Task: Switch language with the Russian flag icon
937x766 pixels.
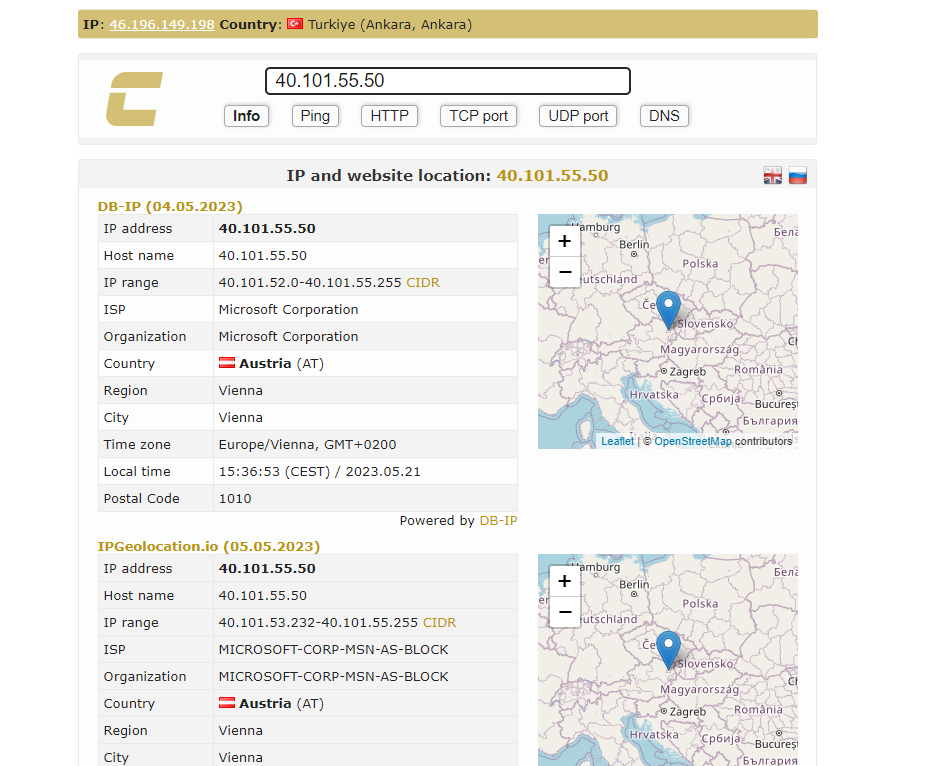Action: 798,176
